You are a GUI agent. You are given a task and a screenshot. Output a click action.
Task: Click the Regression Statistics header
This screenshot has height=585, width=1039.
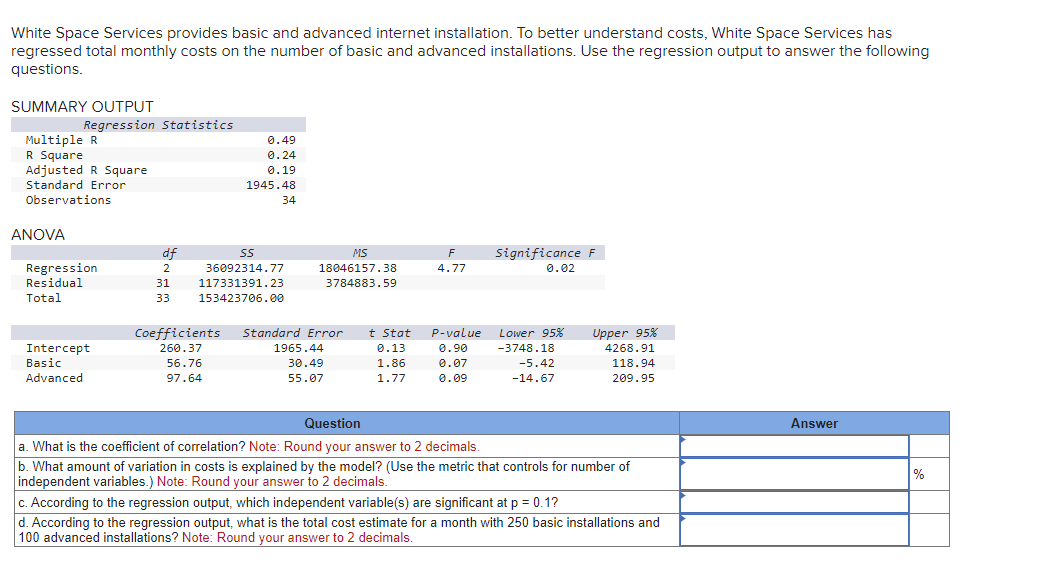(158, 125)
